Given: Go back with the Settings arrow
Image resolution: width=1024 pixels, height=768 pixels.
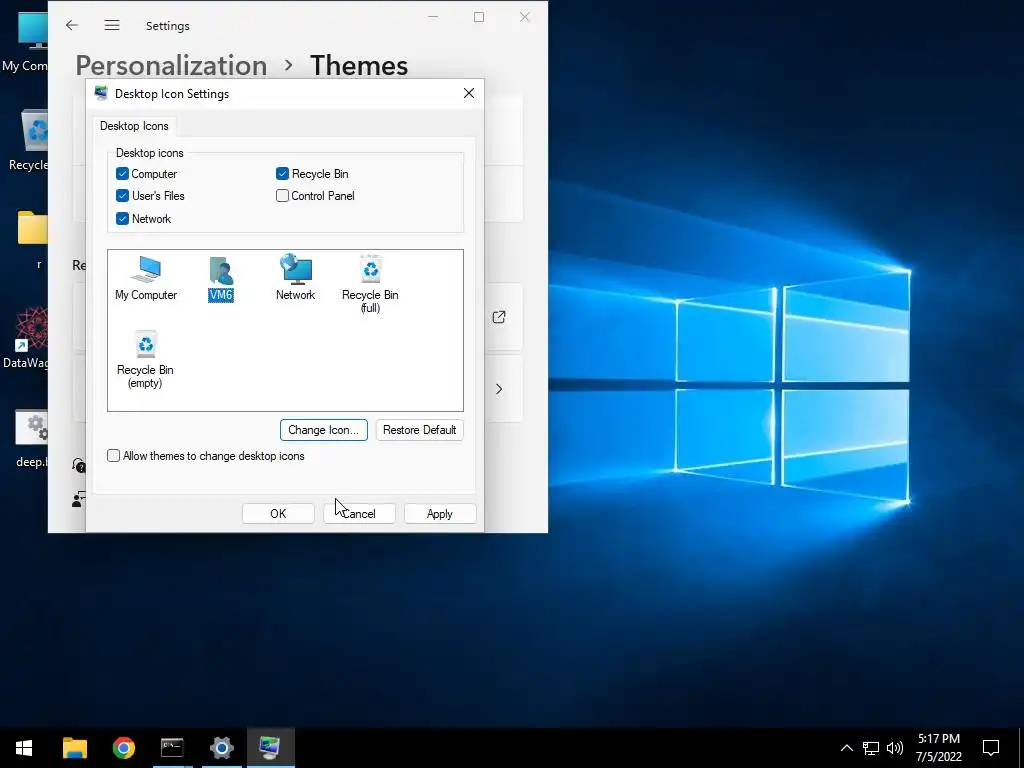Looking at the screenshot, I should tap(72, 25).
